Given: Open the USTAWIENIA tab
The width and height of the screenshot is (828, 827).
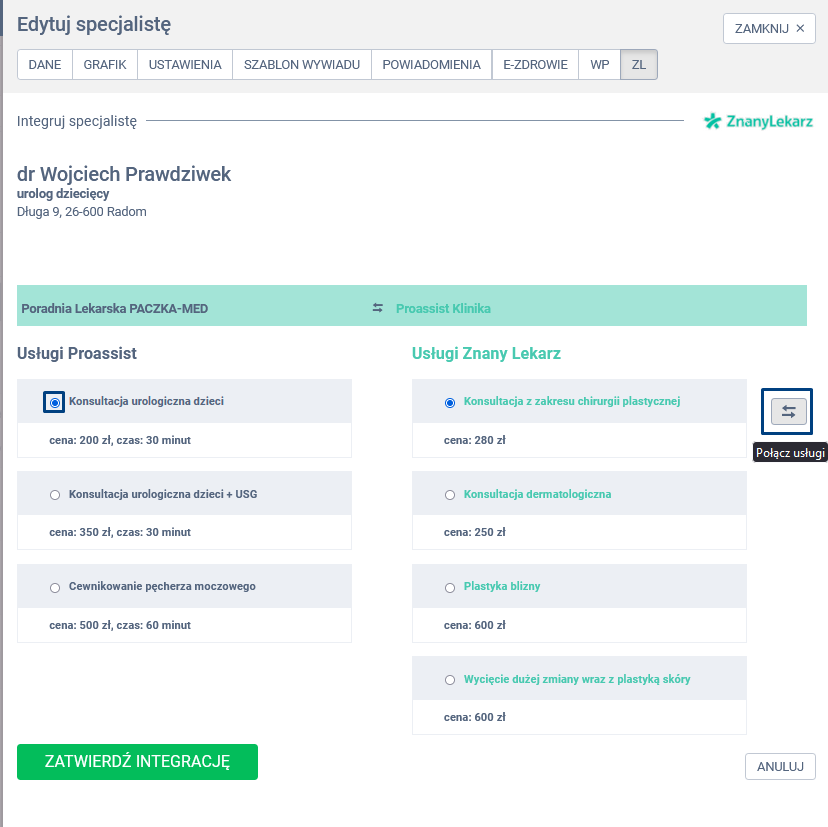Looking at the screenshot, I should click(185, 65).
